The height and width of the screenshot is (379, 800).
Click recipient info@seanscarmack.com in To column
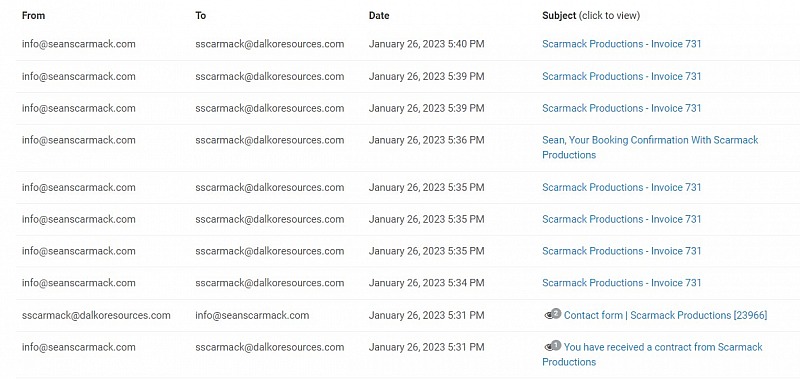[252, 315]
